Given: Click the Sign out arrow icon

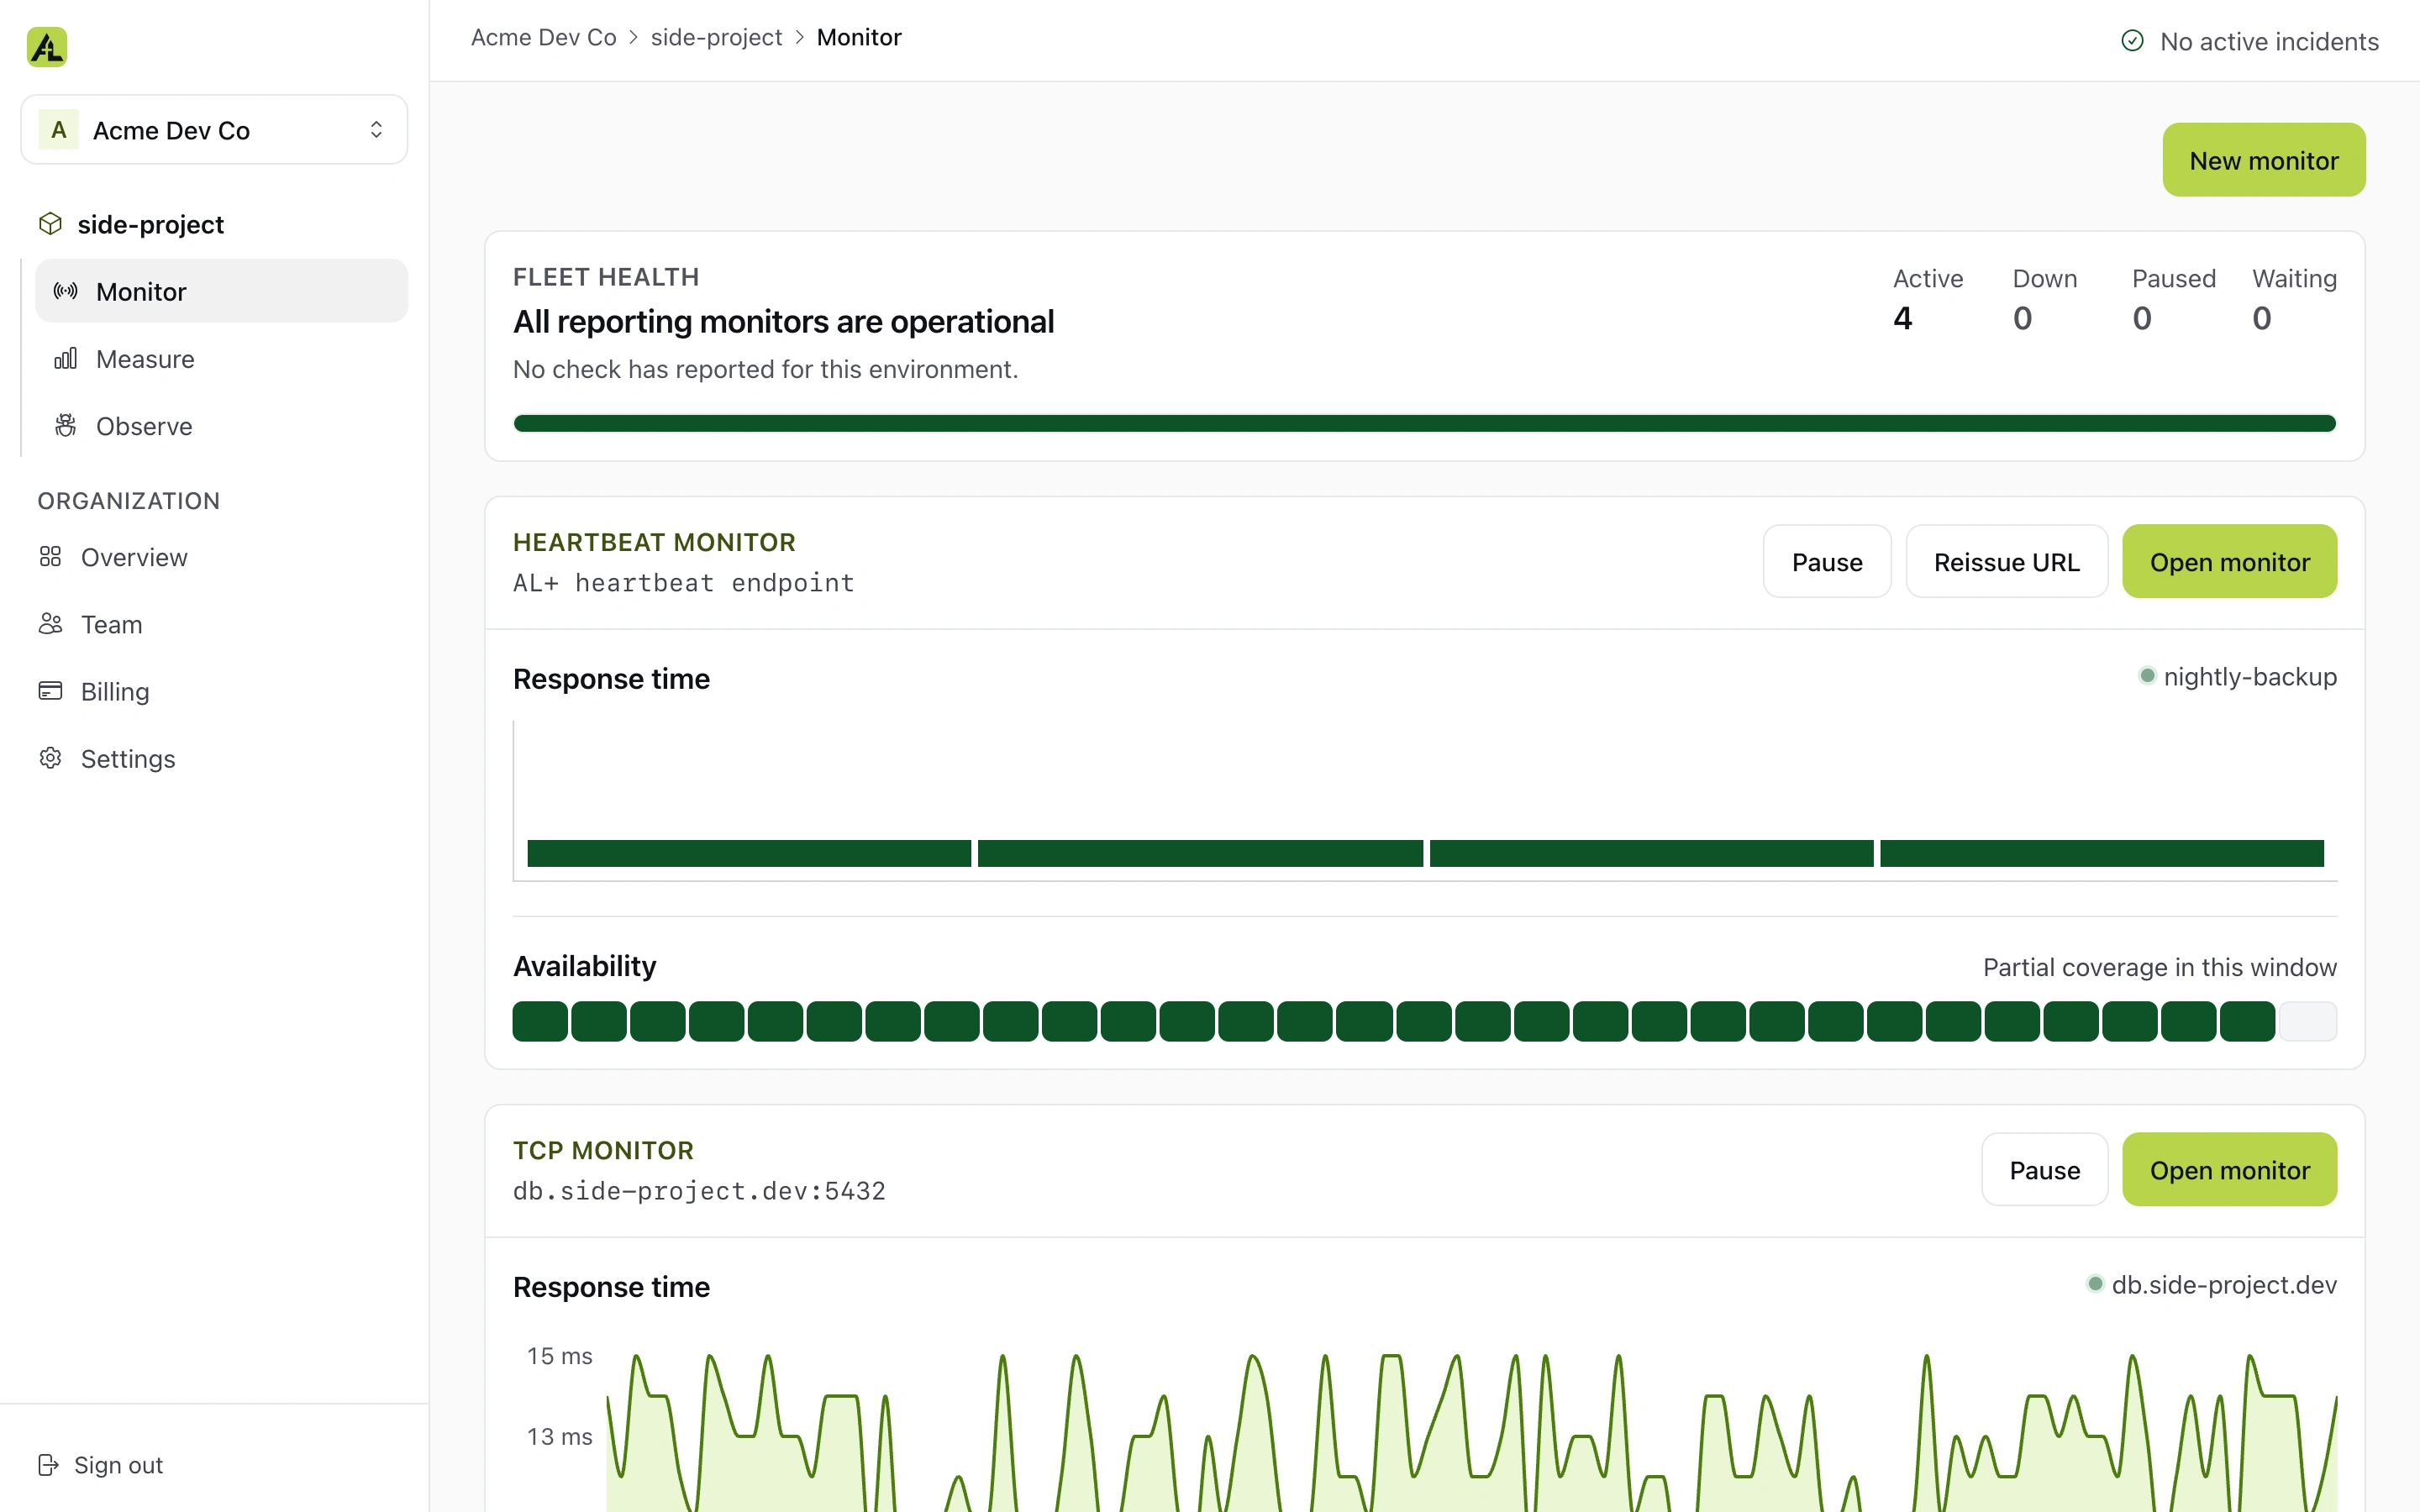Looking at the screenshot, I should point(48,1465).
